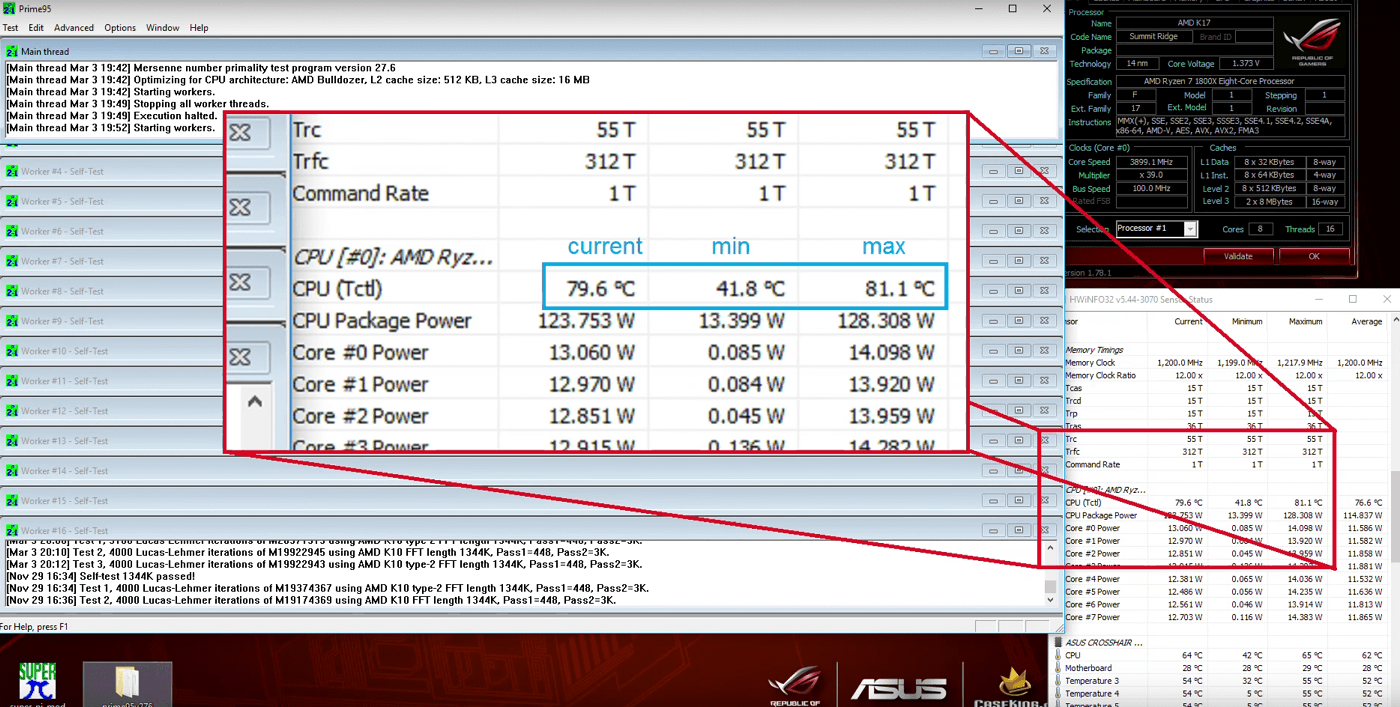Screen dimensions: 1400x707
Task: Sort HWiNFO sensors by the Current column
Action: 1188,322
